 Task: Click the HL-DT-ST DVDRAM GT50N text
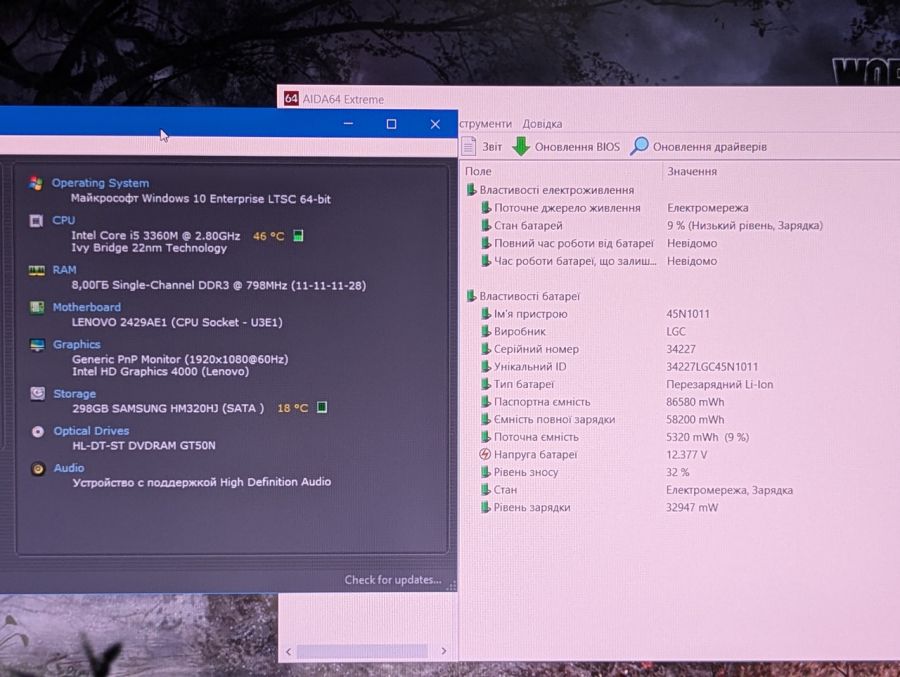[144, 446]
